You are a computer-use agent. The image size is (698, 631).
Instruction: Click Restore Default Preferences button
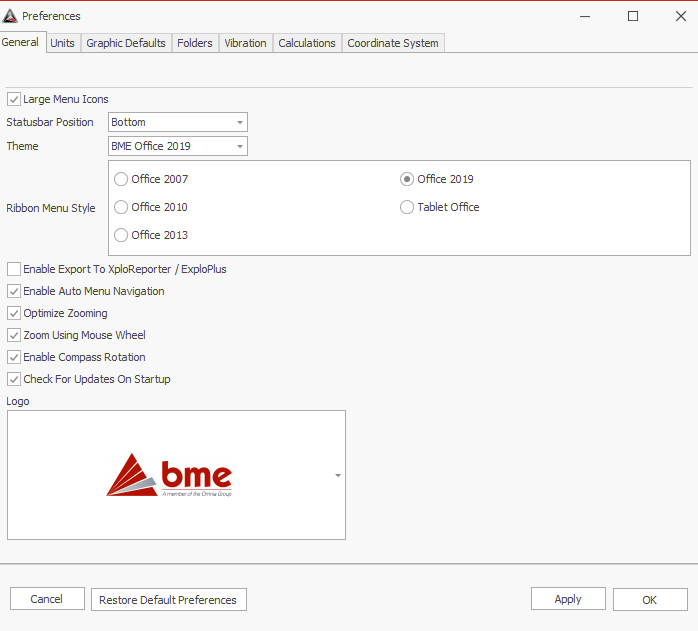tap(168, 600)
